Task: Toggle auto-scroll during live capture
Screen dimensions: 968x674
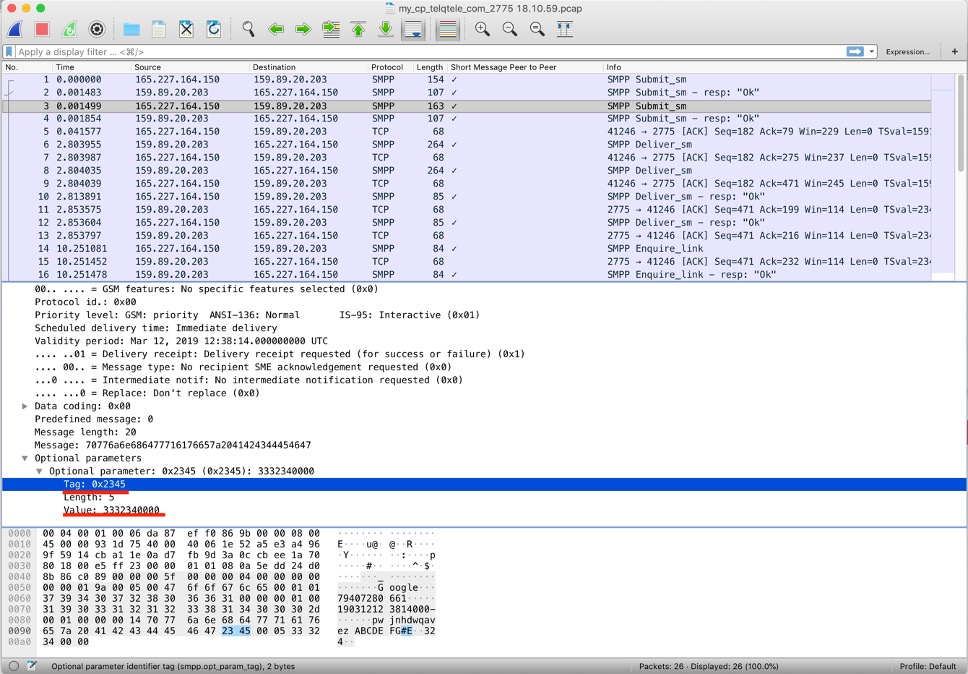Action: tap(412, 29)
